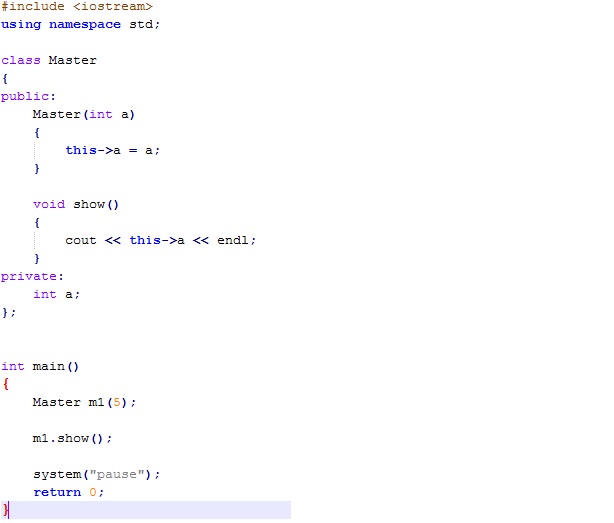This screenshot has height=523, width=614.
Task: Click the red opening brace of main
Action: 5,384
